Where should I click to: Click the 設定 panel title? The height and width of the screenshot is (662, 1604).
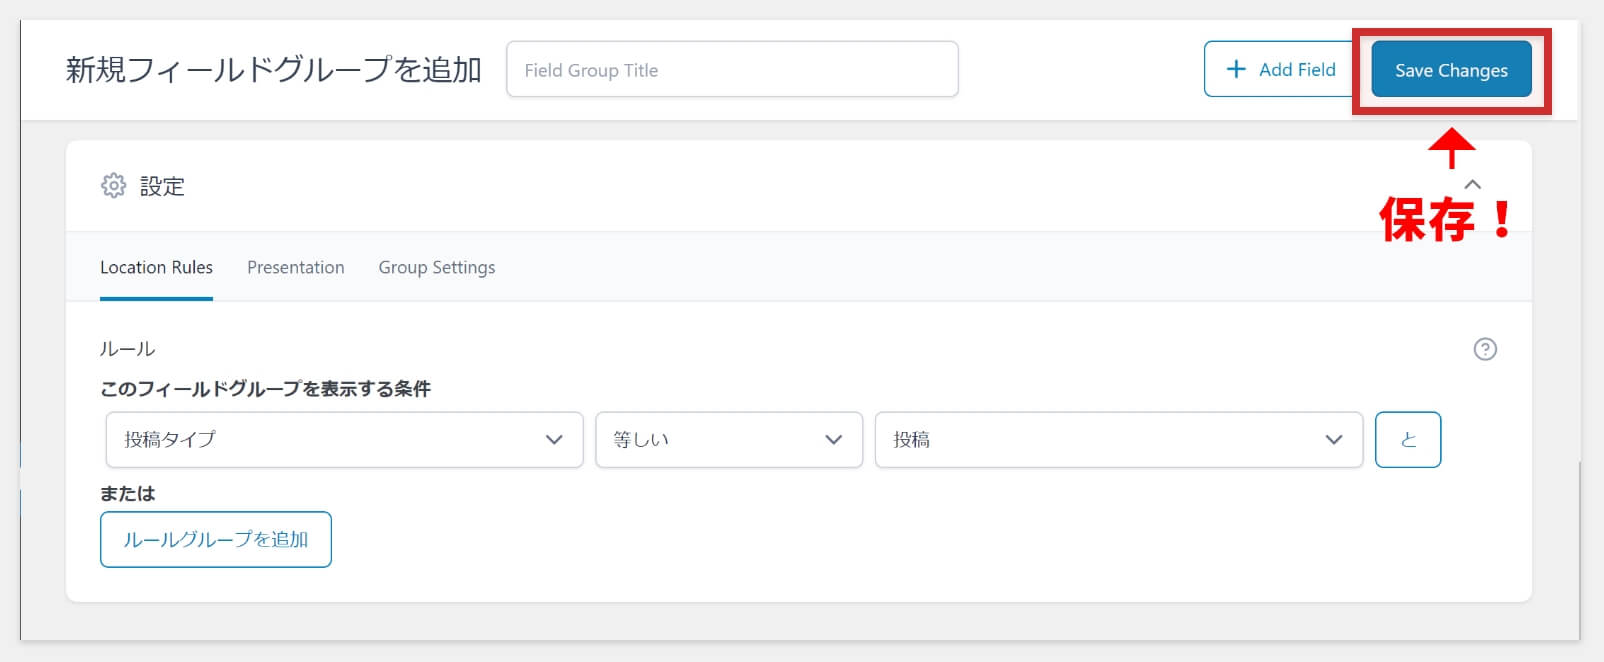[x=162, y=186]
